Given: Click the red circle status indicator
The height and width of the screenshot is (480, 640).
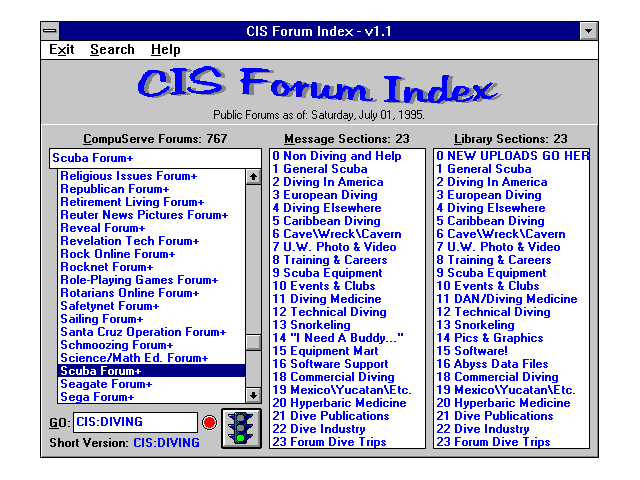Looking at the screenshot, I should click(209, 423).
